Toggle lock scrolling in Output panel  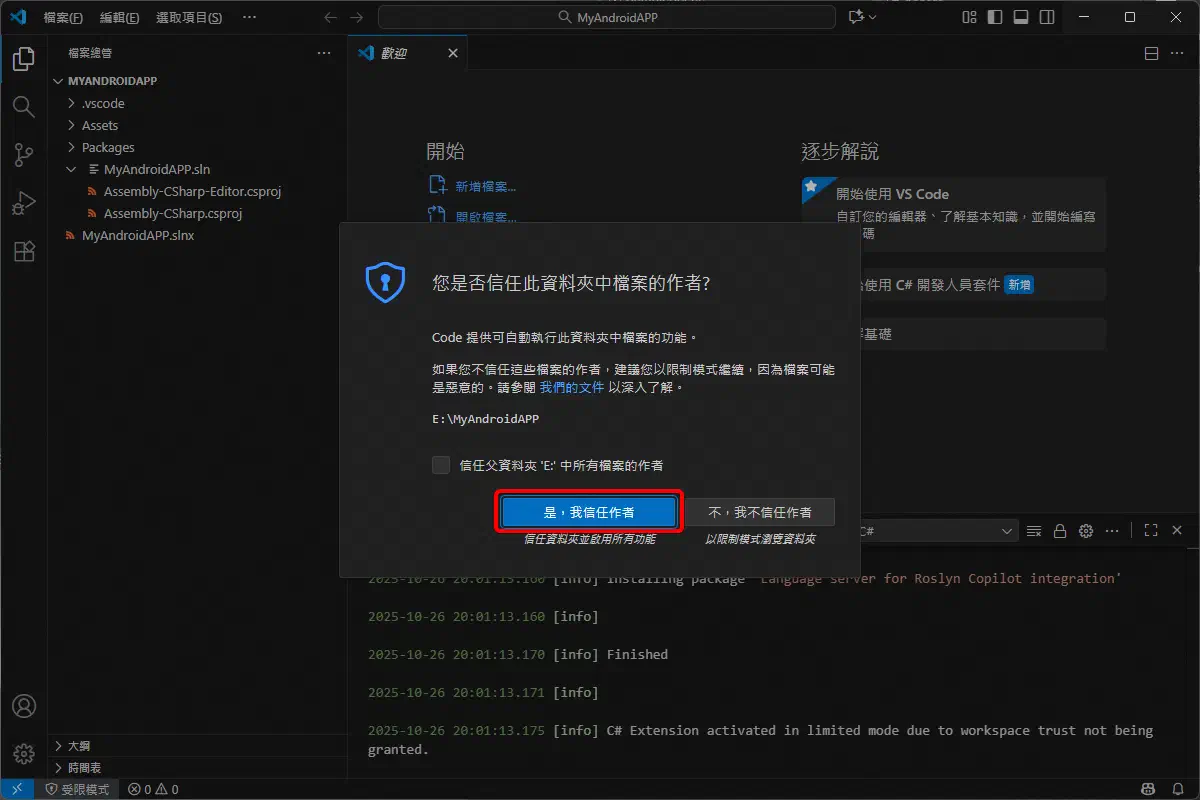click(x=1060, y=530)
